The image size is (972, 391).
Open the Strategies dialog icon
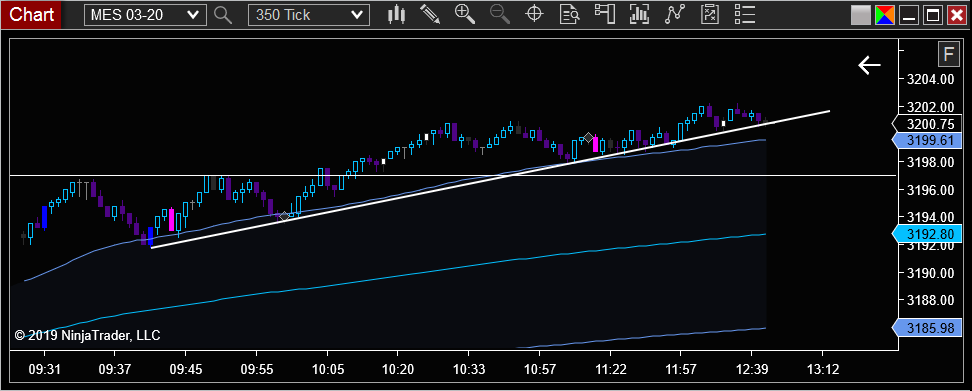coord(710,15)
